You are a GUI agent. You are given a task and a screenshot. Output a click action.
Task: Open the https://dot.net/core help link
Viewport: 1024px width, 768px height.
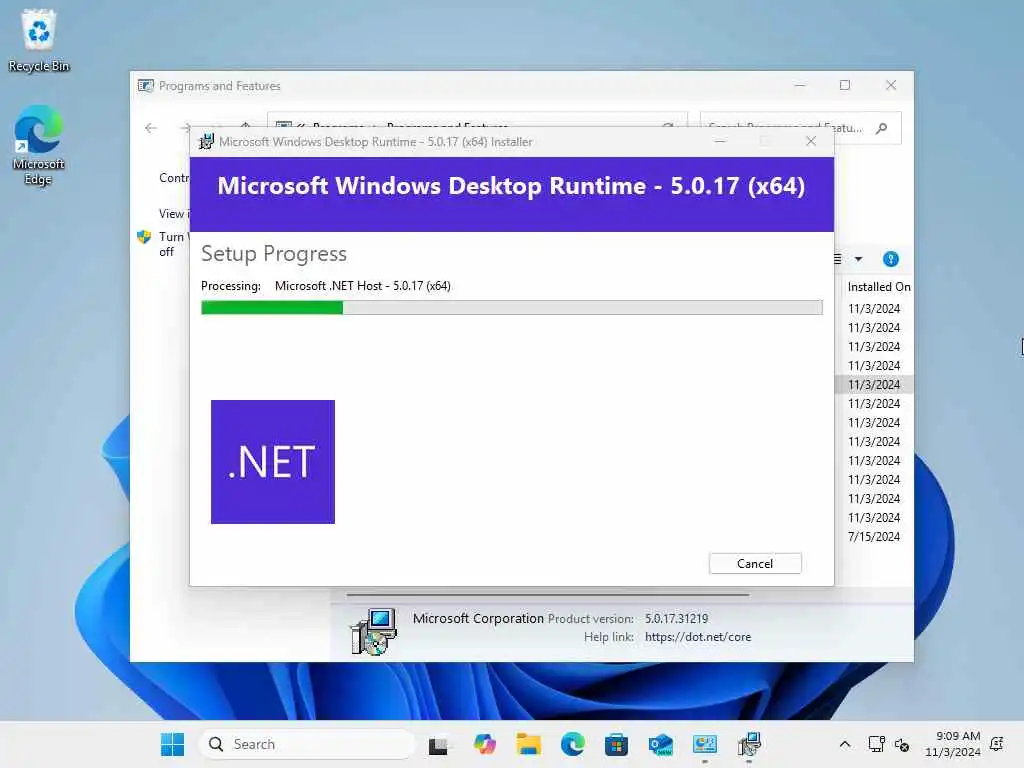pyautogui.click(x=697, y=637)
